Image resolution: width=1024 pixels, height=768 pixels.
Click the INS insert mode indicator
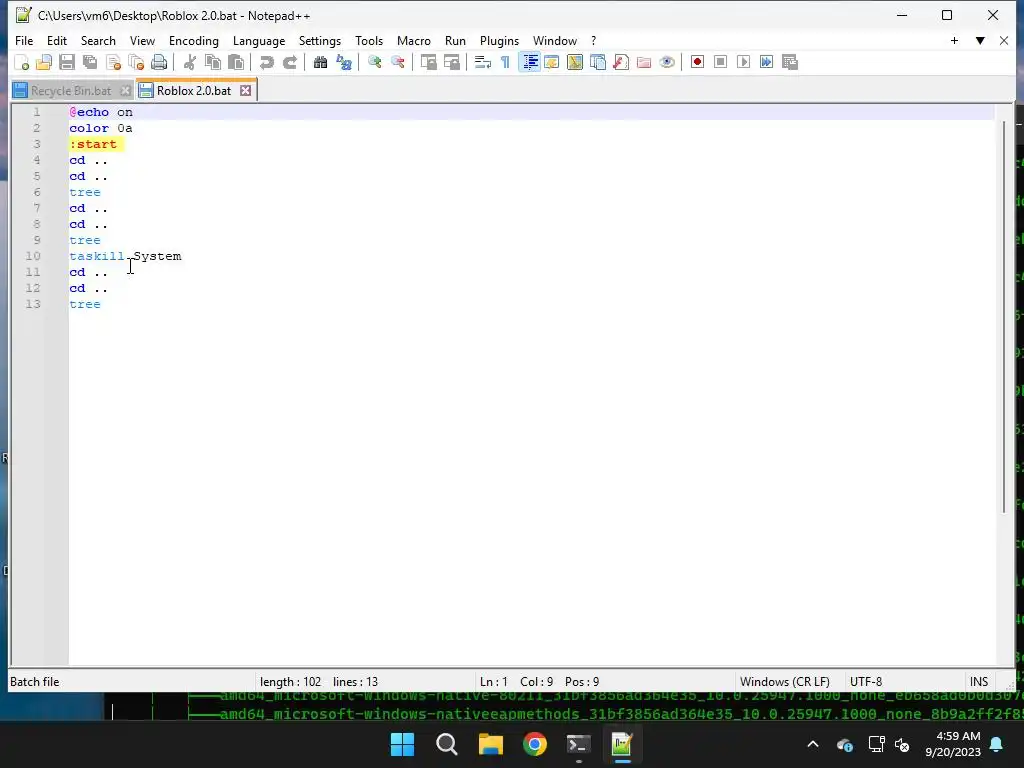[979, 682]
